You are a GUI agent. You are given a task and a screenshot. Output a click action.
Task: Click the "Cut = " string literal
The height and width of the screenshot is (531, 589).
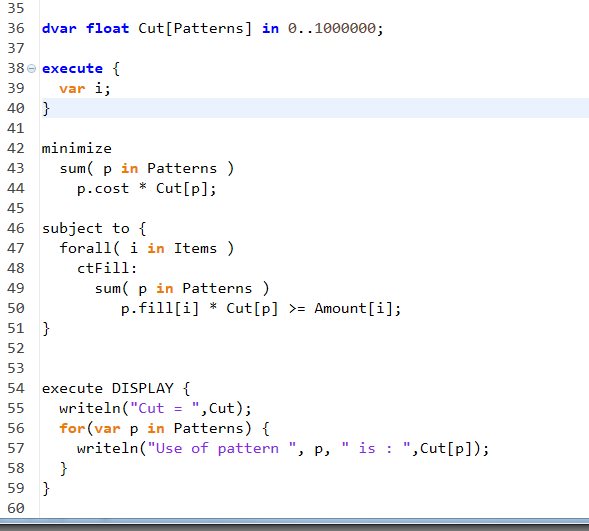point(165,408)
